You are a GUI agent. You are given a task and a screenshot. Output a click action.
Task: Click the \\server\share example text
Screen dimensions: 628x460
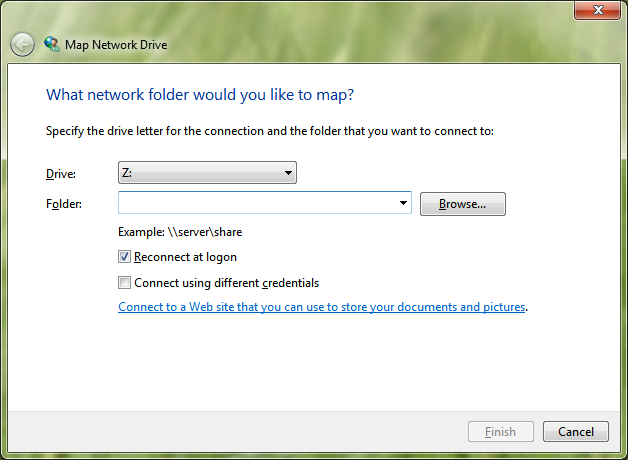tap(205, 232)
